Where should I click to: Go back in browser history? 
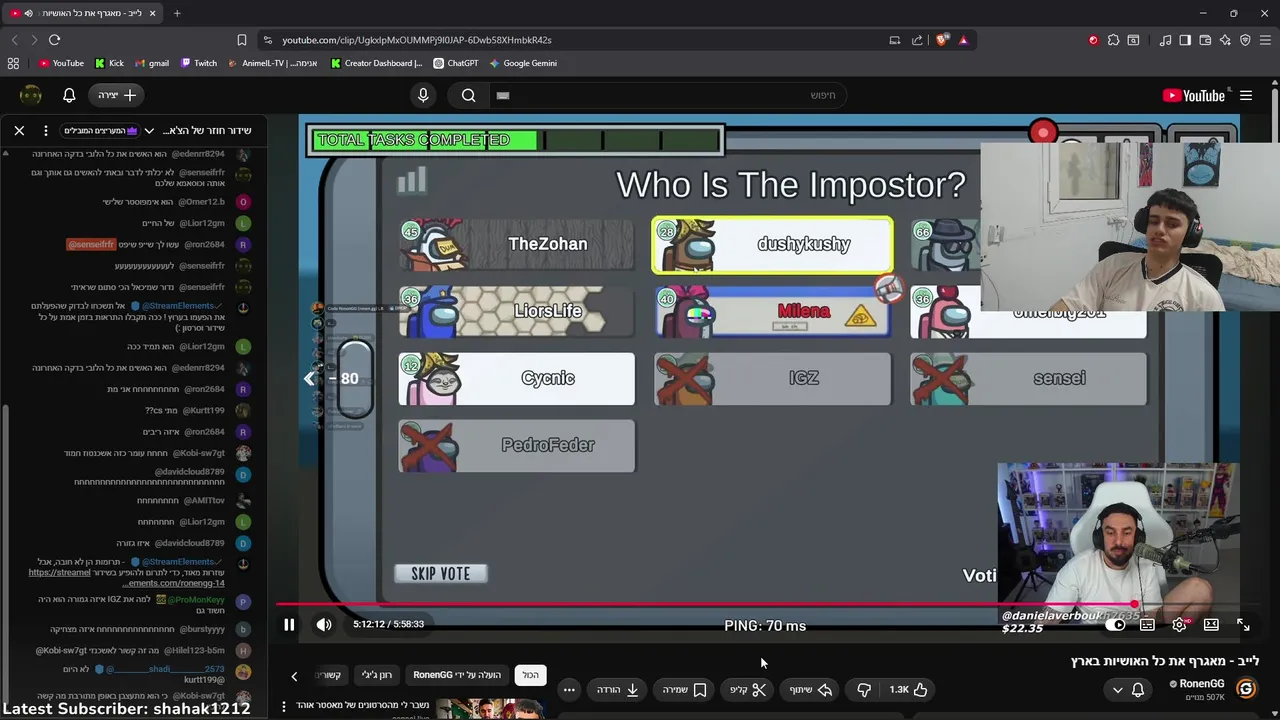click(14, 40)
